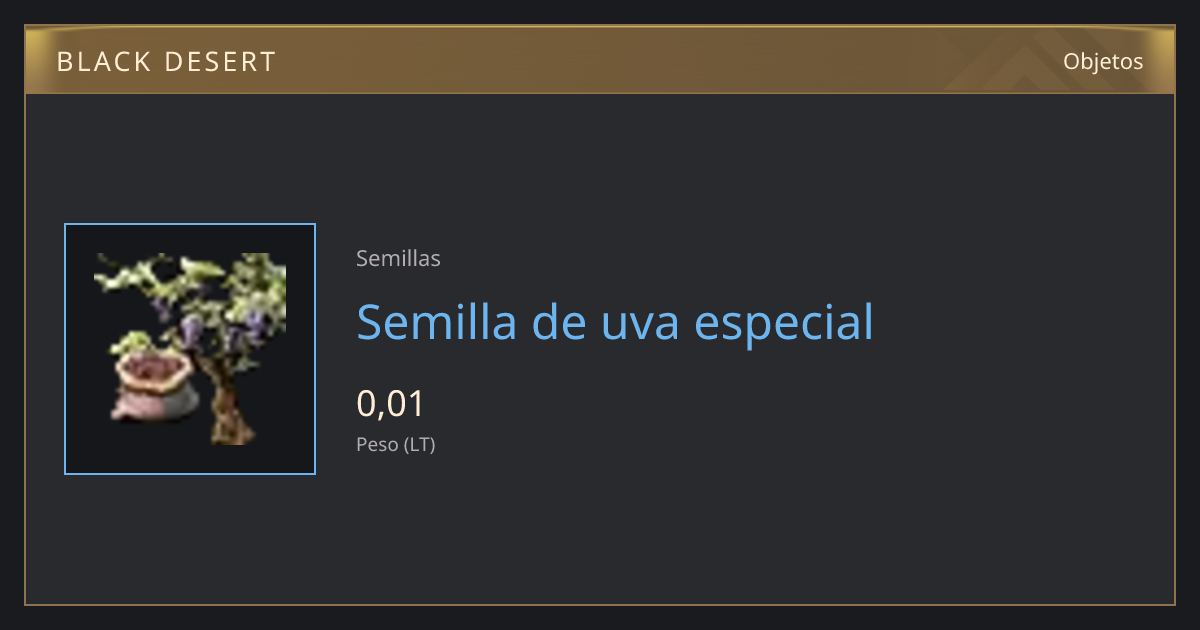The width and height of the screenshot is (1200, 630).
Task: Click the 0,01 weight value
Action: pos(391,404)
